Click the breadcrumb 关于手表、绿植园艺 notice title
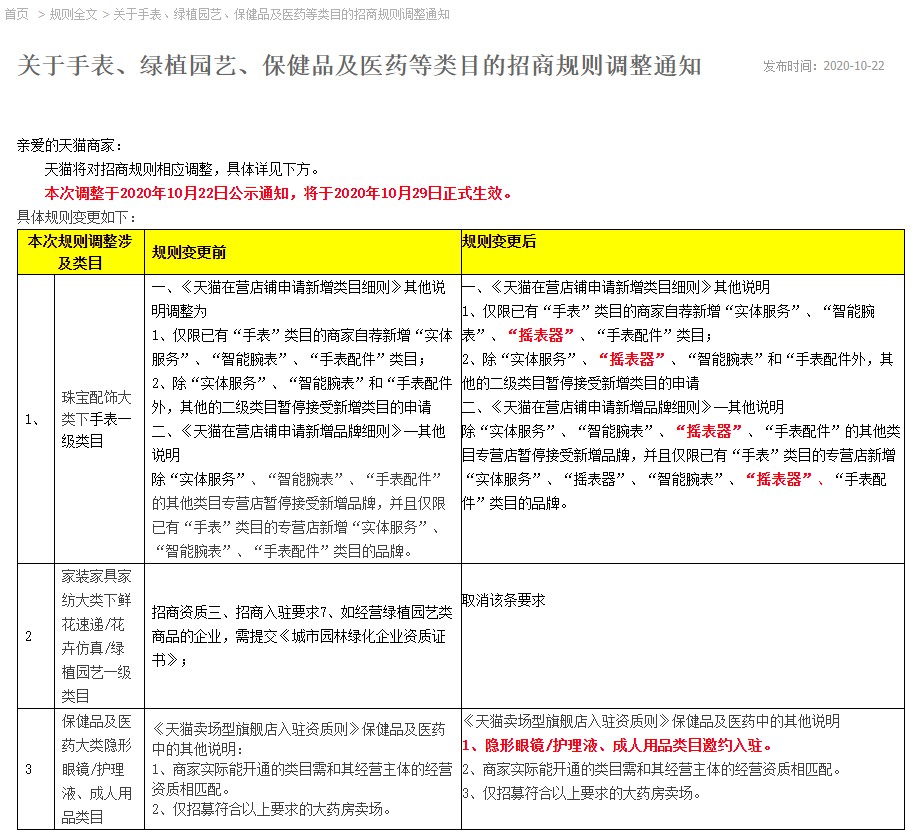Screen dimensions: 915x837 [281, 15]
